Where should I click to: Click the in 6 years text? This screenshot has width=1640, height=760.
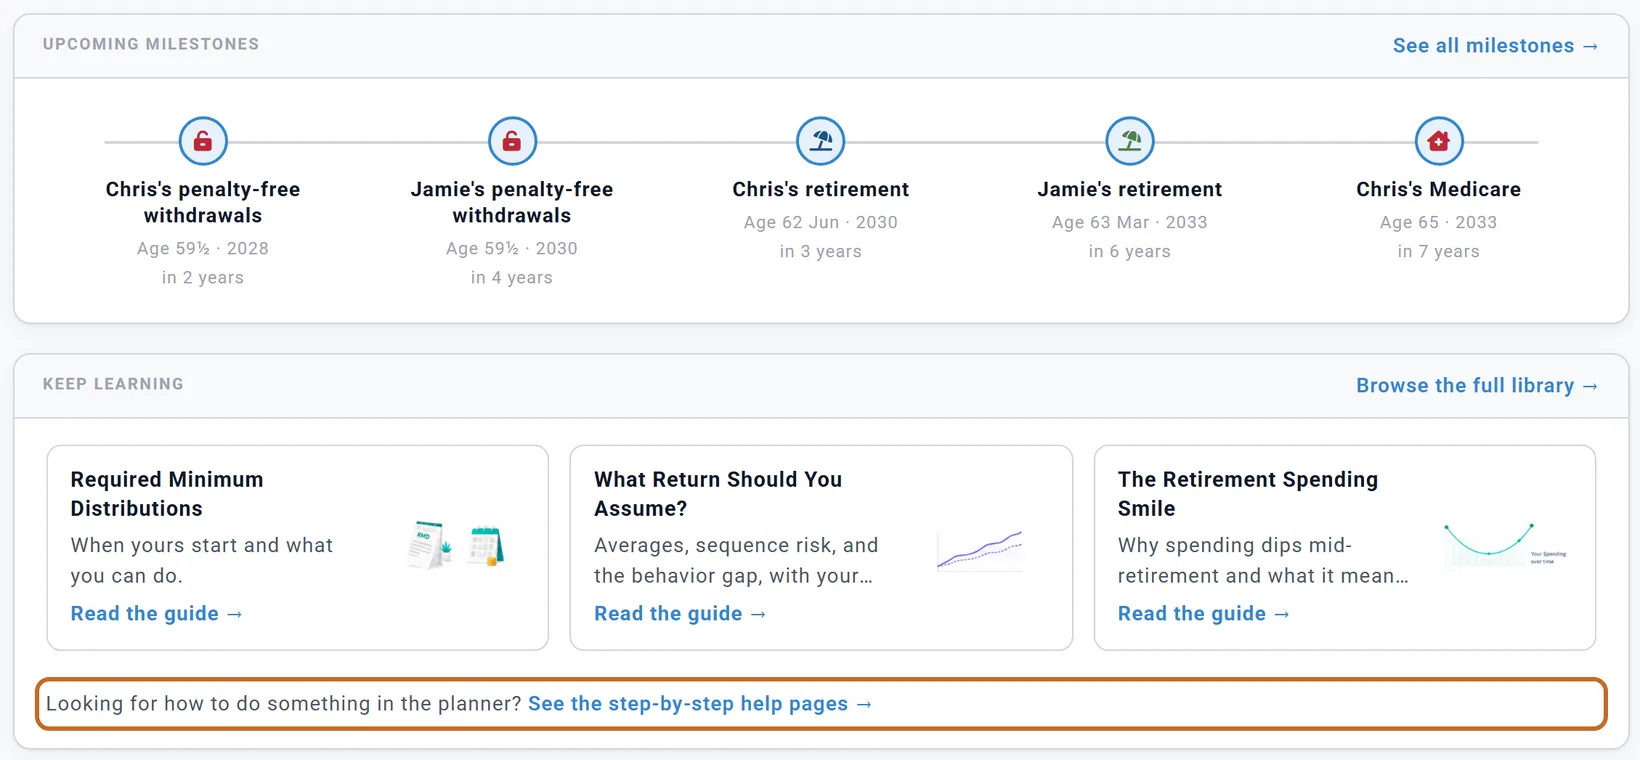1130,251
